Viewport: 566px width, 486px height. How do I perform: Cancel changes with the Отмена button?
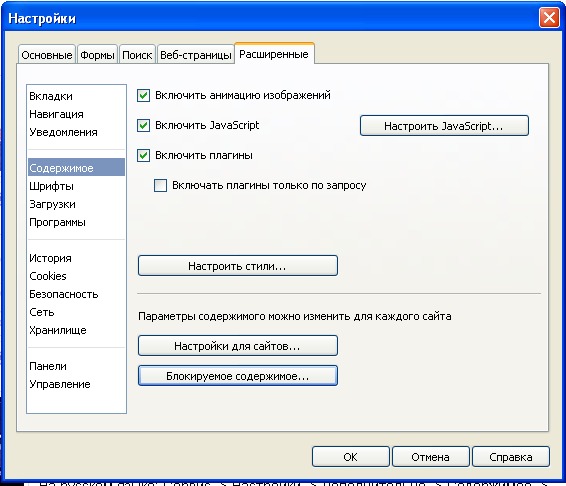(x=431, y=457)
